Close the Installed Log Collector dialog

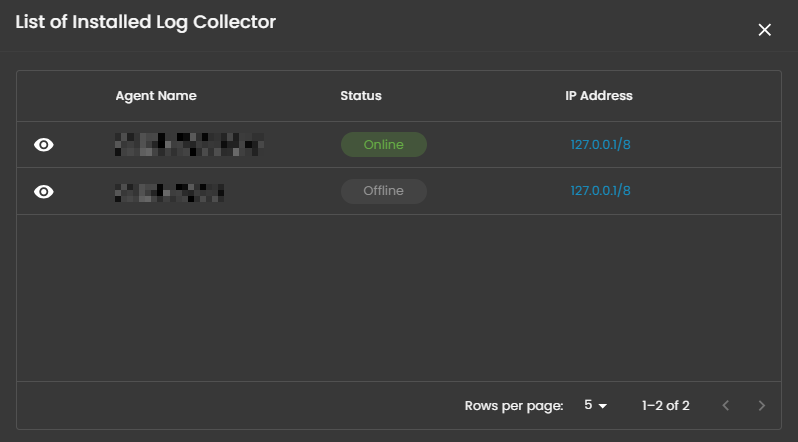(765, 30)
